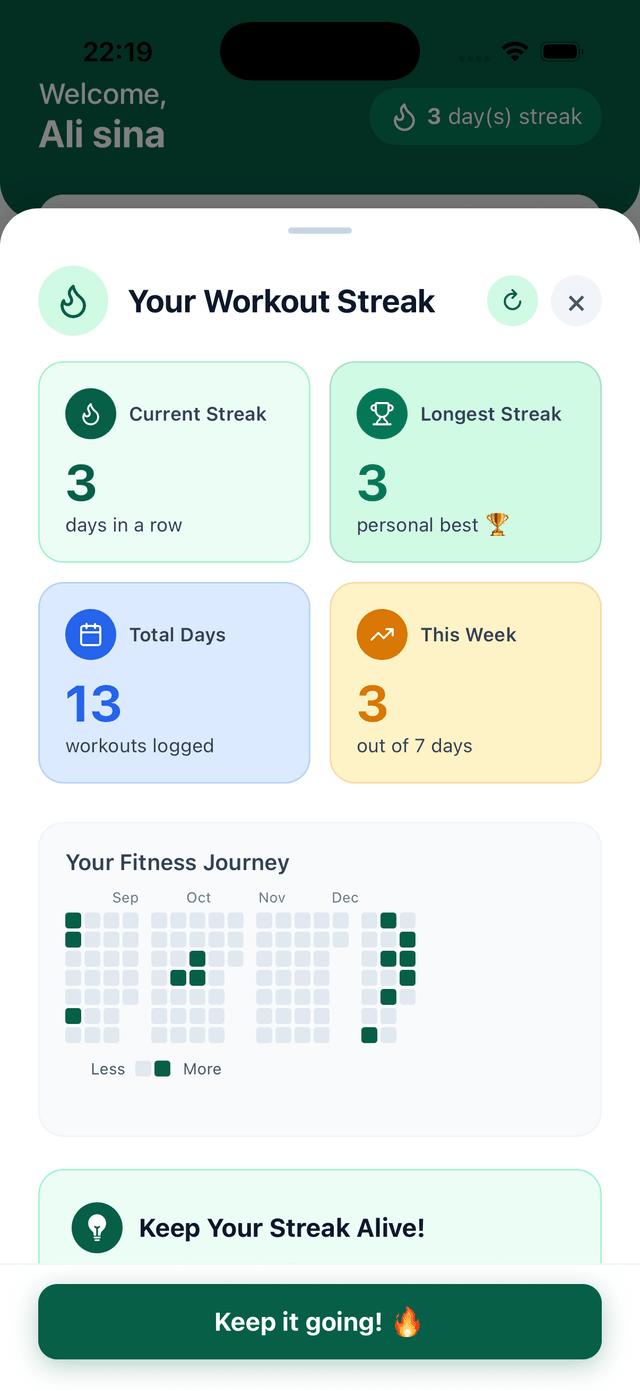This screenshot has height=1391, width=640.
Task: Click the This Week trending arrow icon
Action: [382, 634]
